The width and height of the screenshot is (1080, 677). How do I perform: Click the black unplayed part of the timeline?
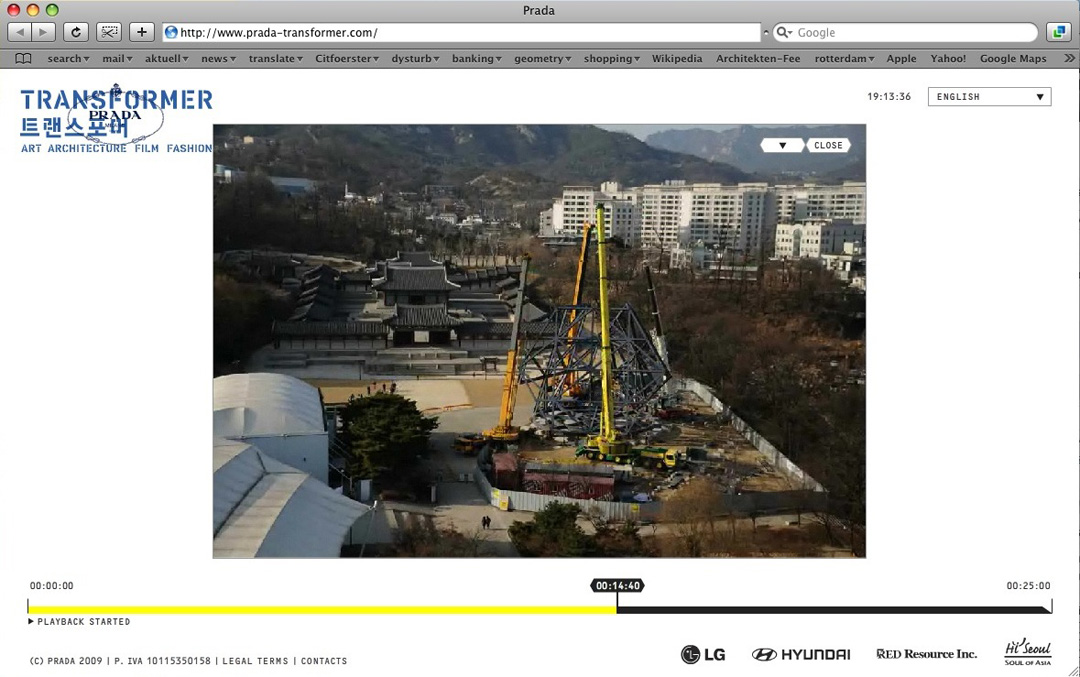[834, 610]
